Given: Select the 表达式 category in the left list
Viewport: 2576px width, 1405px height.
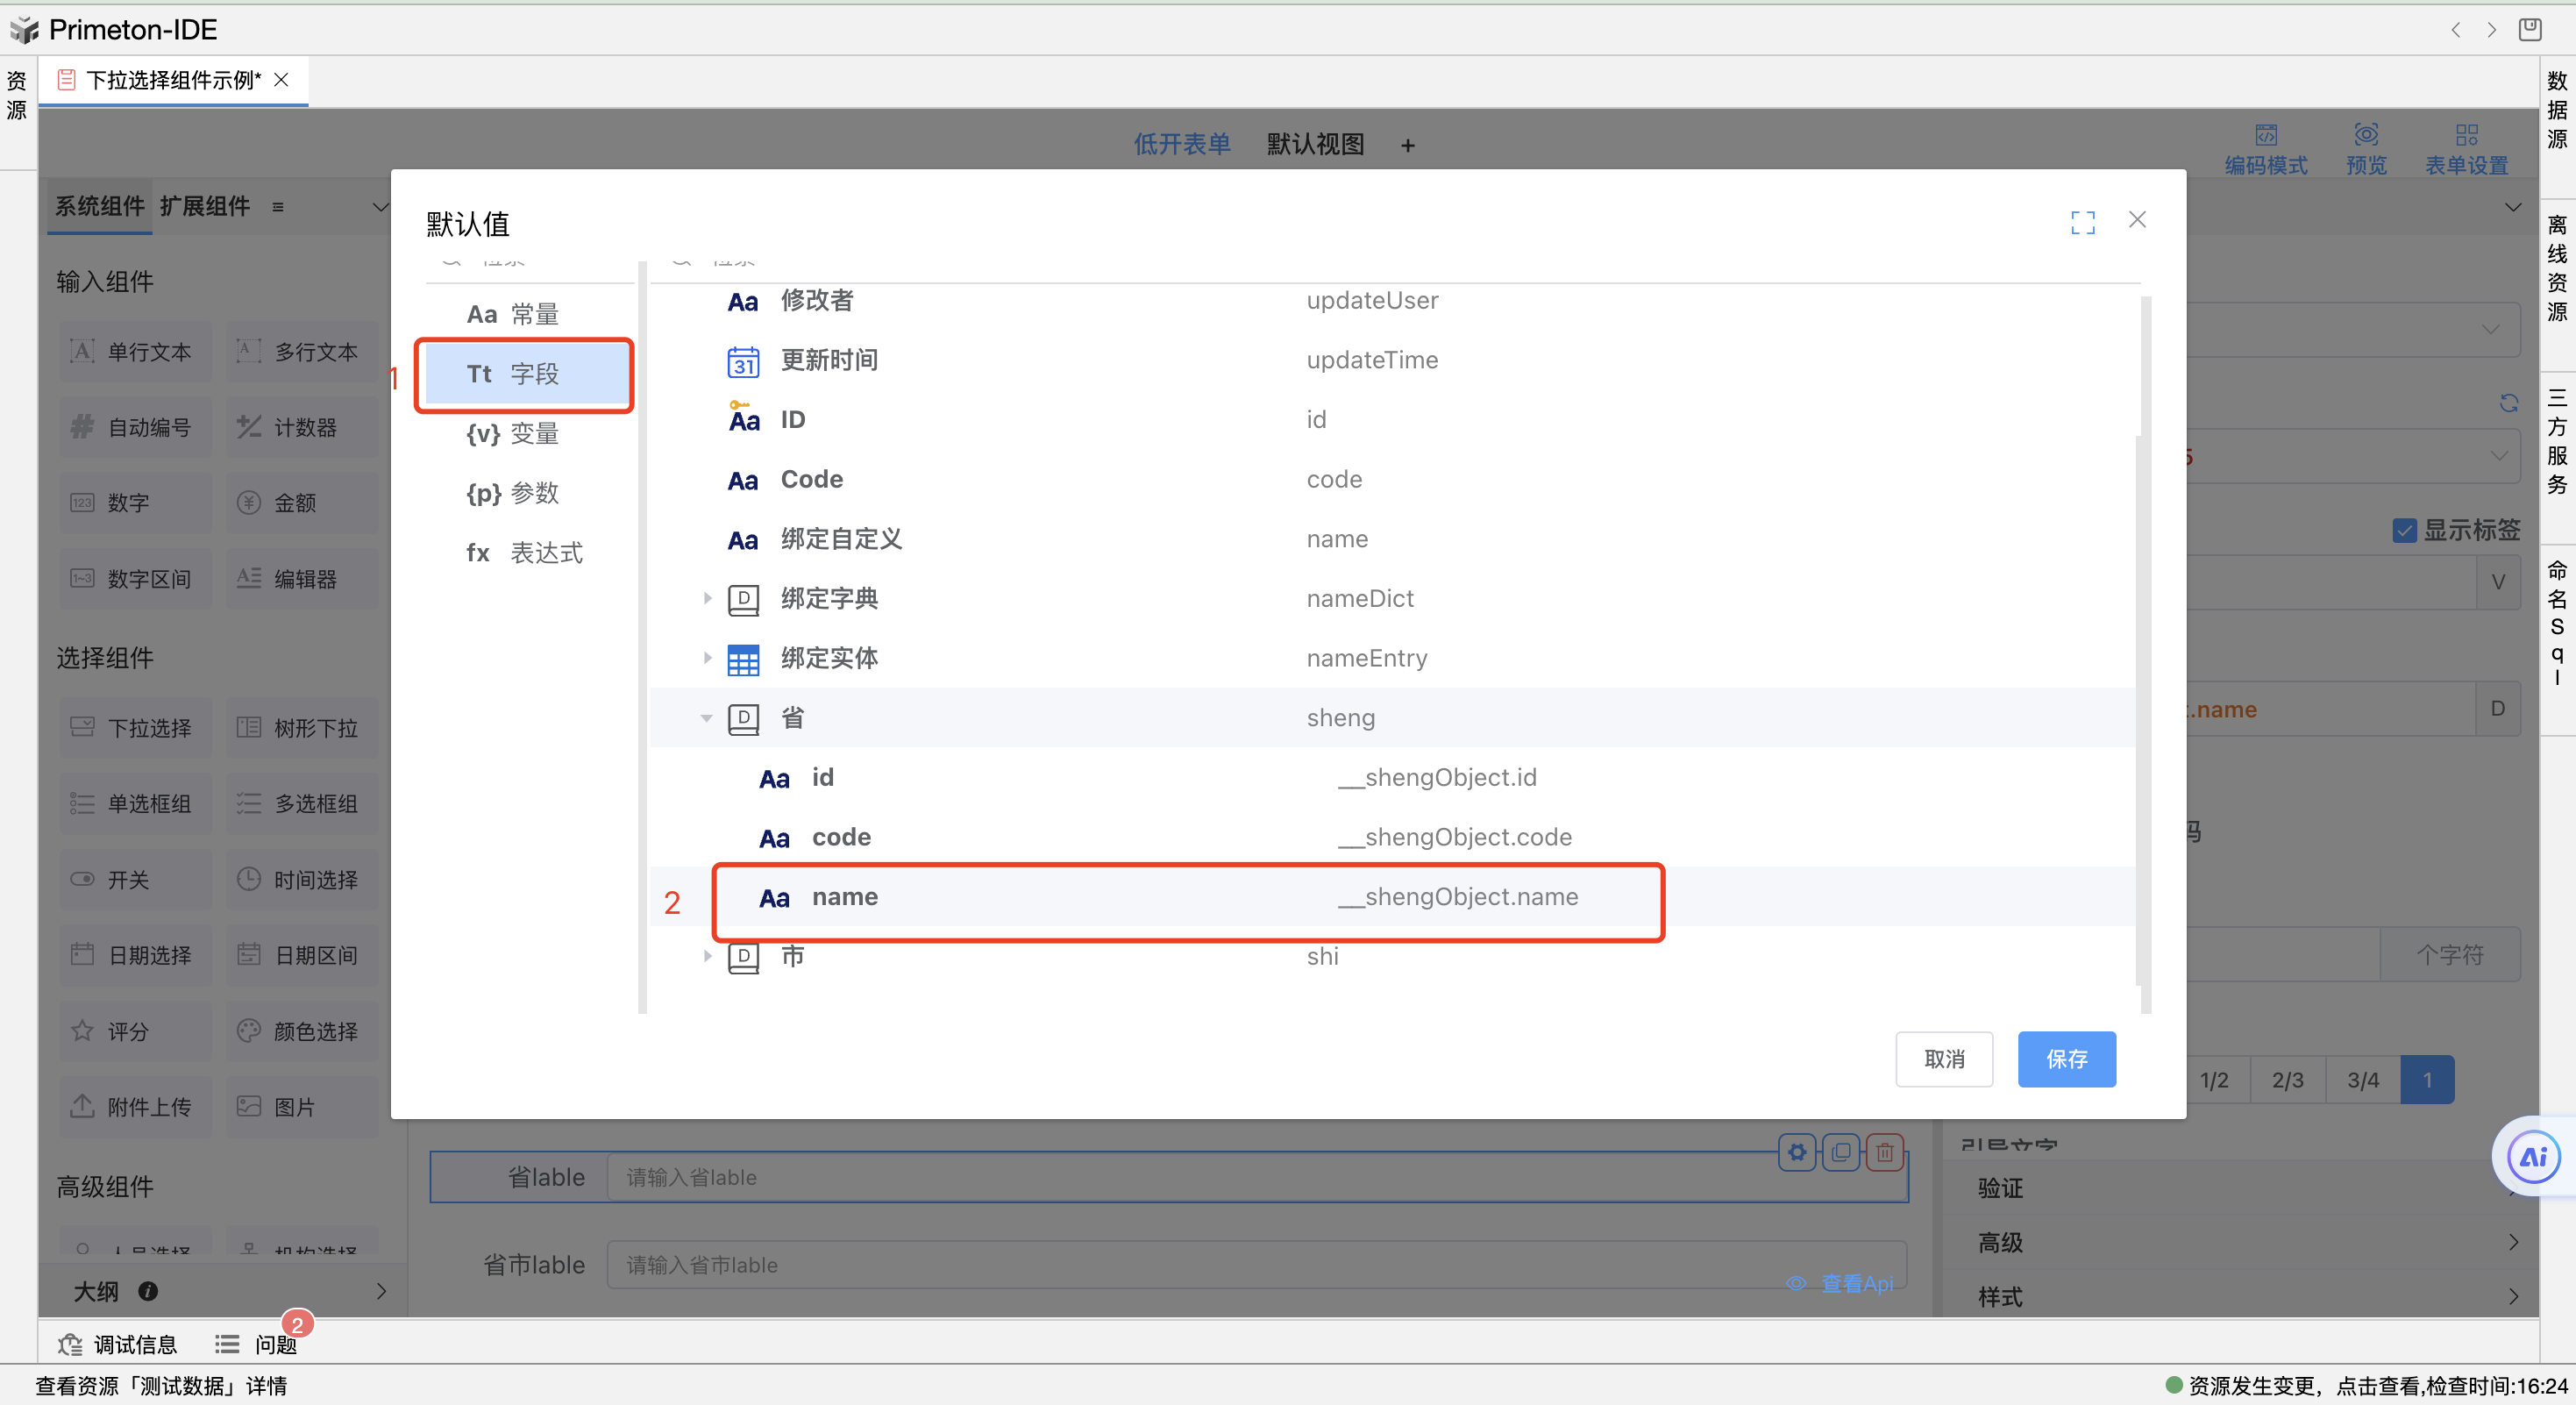Looking at the screenshot, I should point(526,553).
